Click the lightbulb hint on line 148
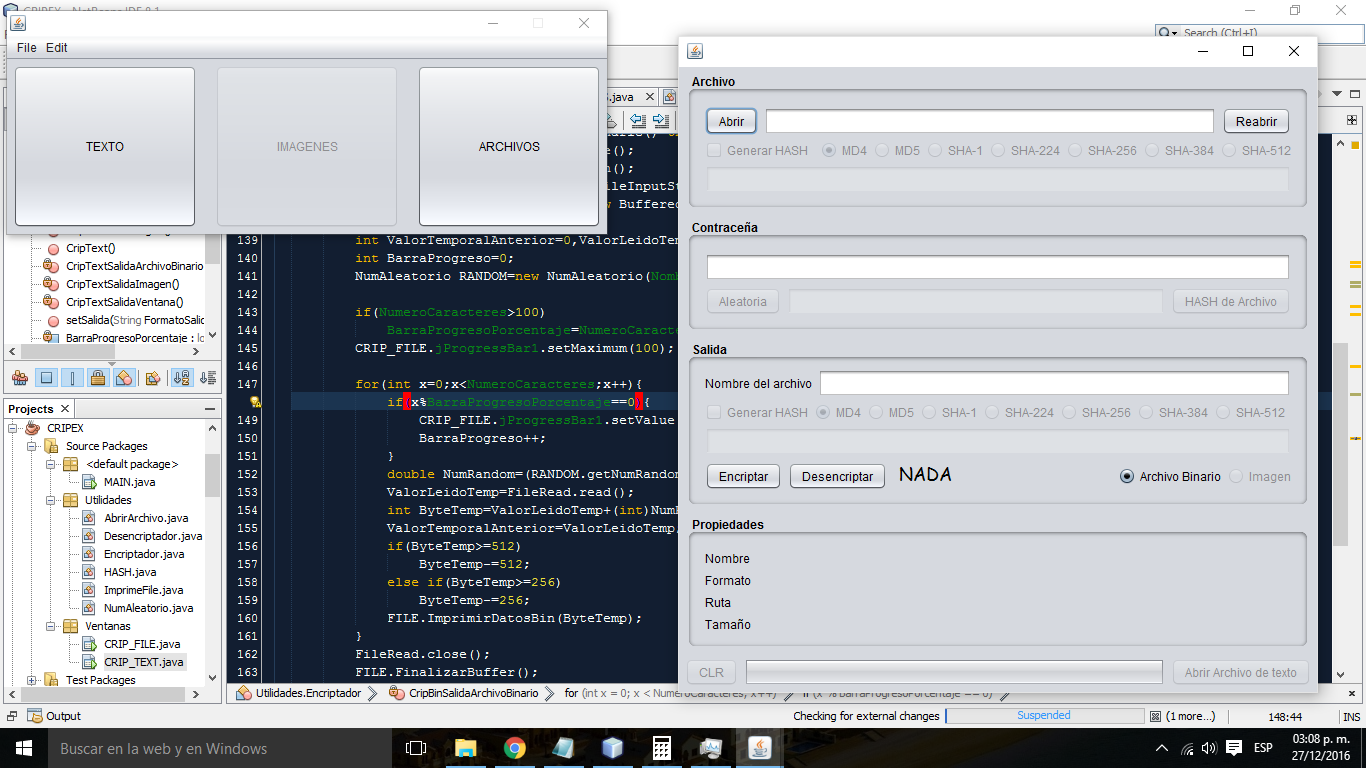 tap(255, 402)
